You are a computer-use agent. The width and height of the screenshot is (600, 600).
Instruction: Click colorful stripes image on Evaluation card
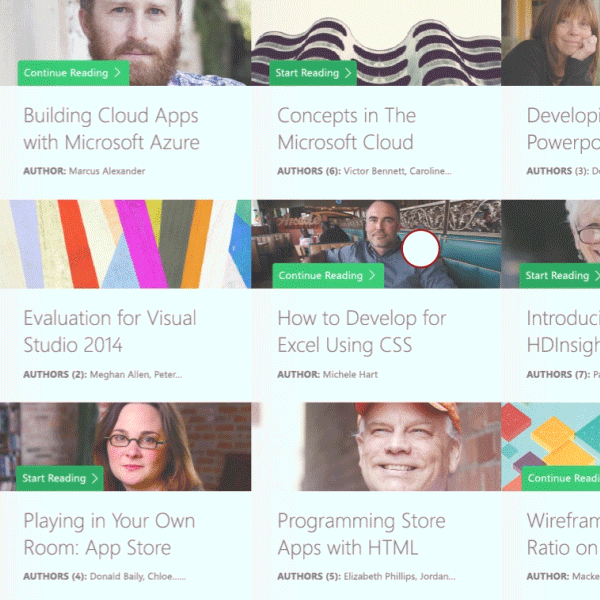tap(126, 244)
